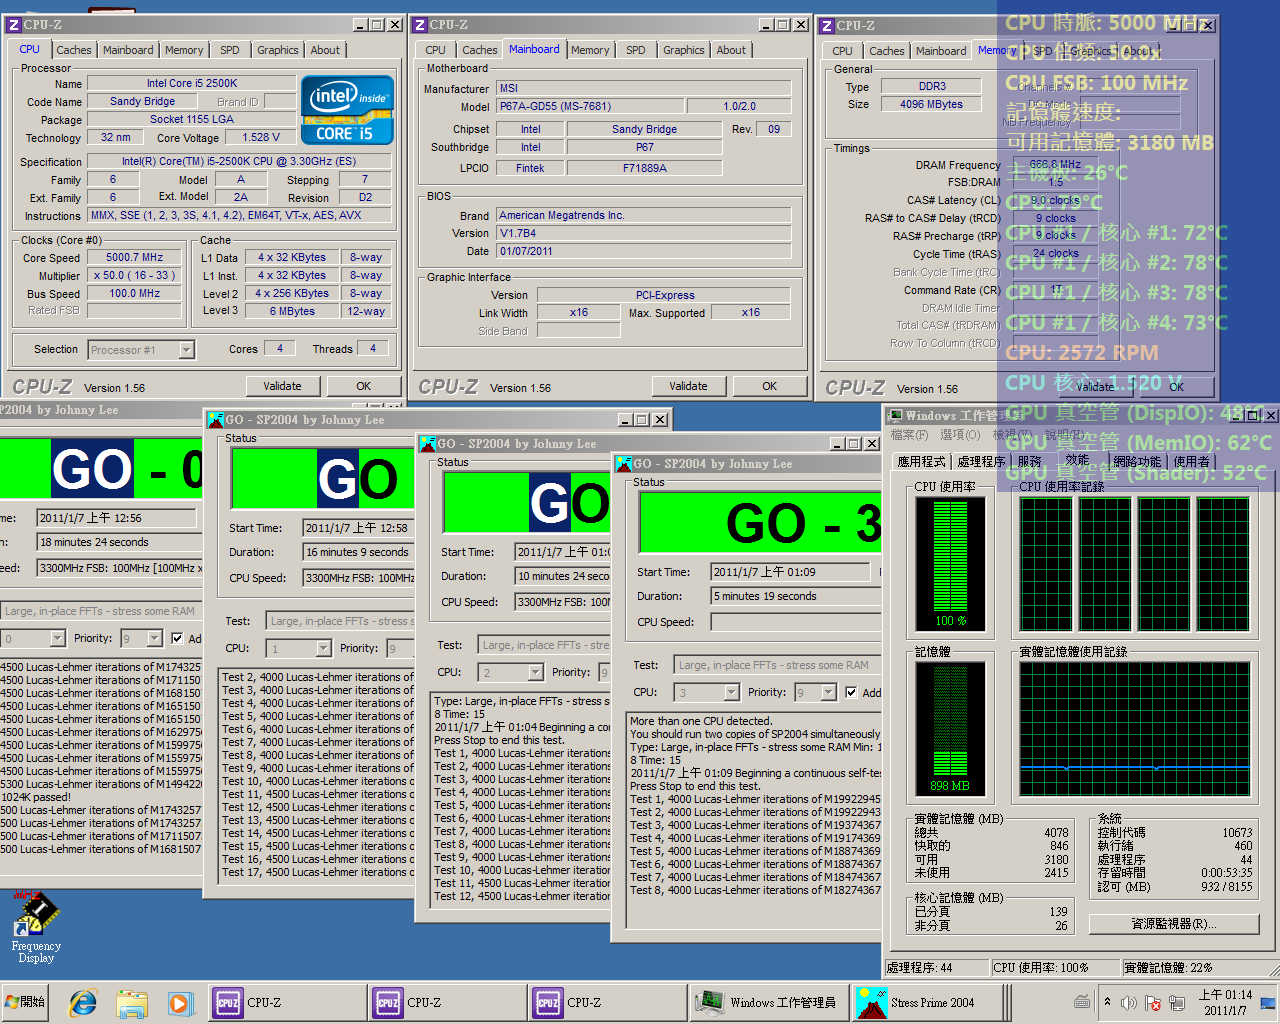Screen dimensions: 1280x1024
Task: Show hidden tray icons arrow
Action: [x=1107, y=1001]
